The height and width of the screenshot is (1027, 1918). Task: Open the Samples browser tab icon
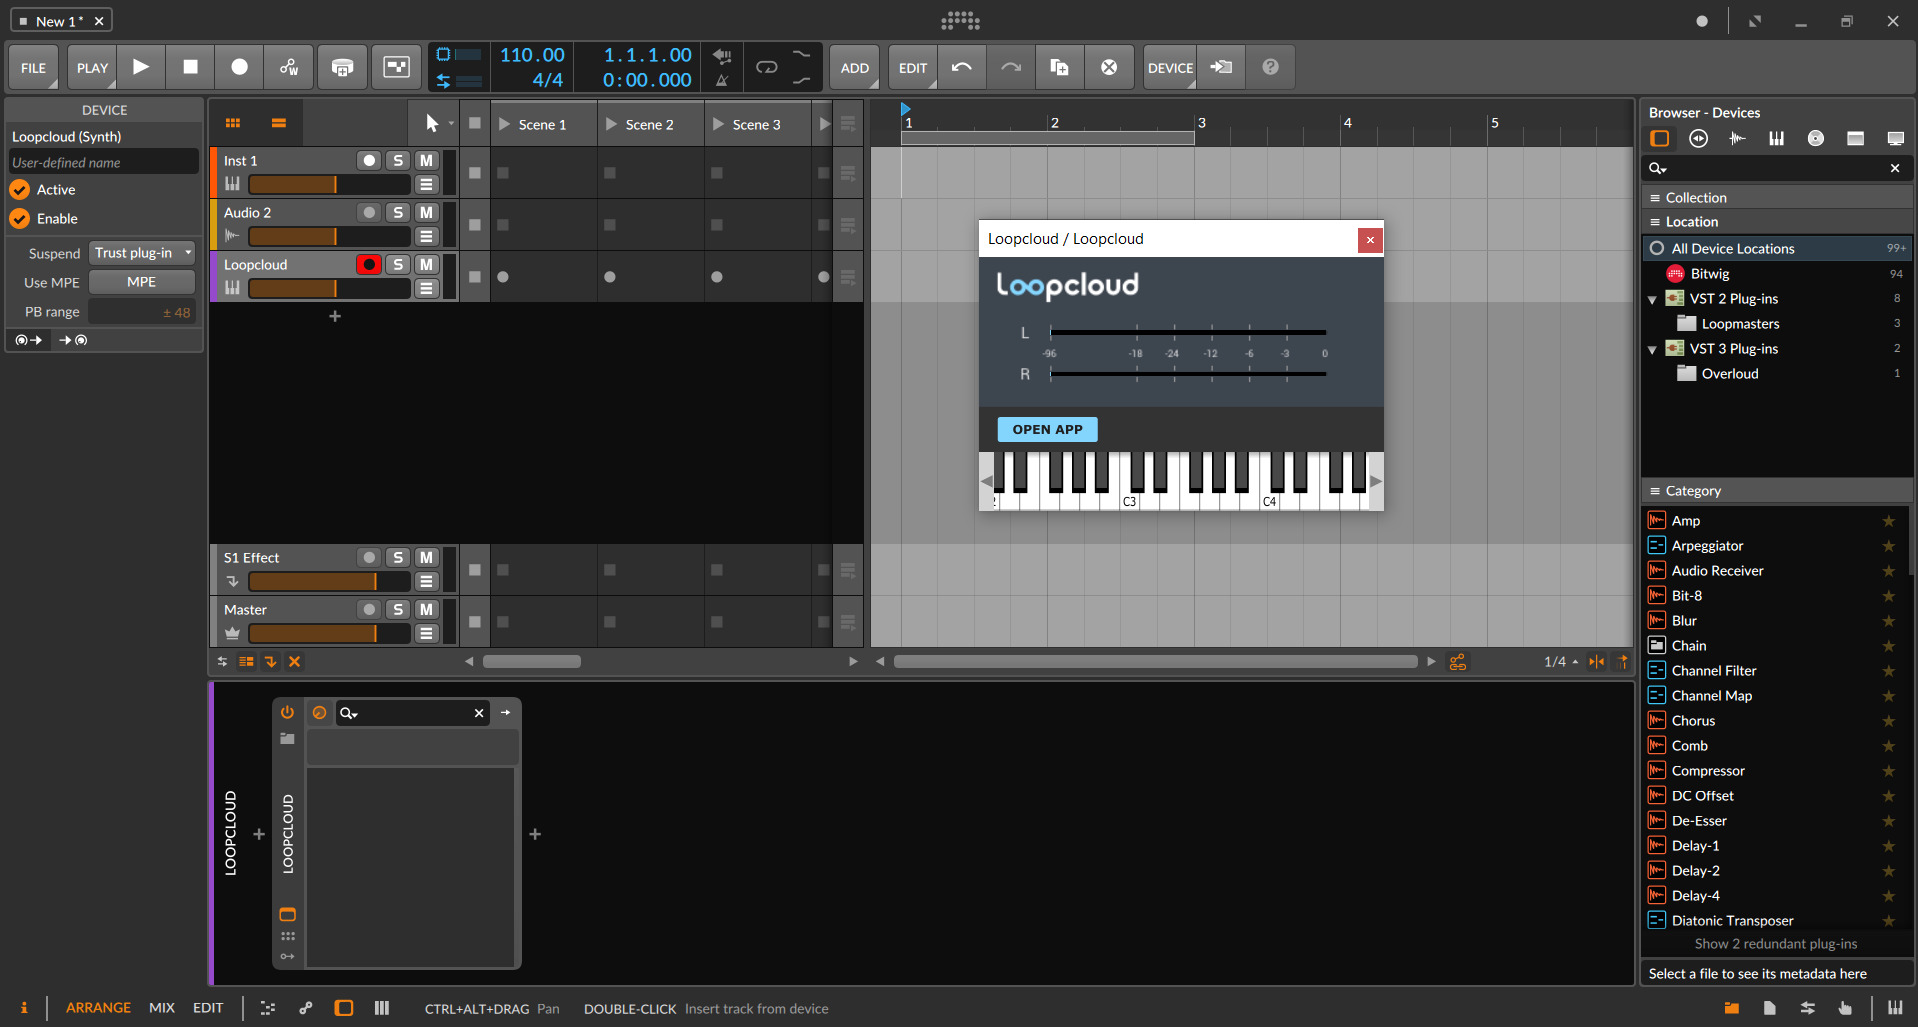coord(1737,138)
